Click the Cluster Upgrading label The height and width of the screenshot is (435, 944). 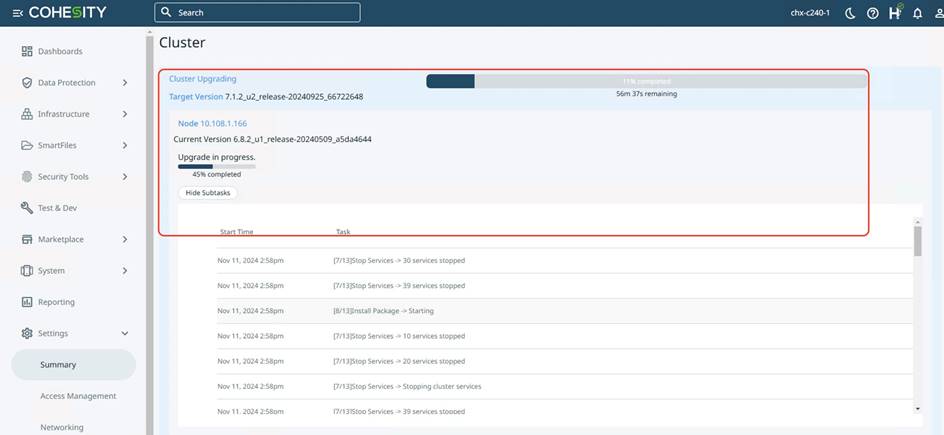tap(203, 79)
